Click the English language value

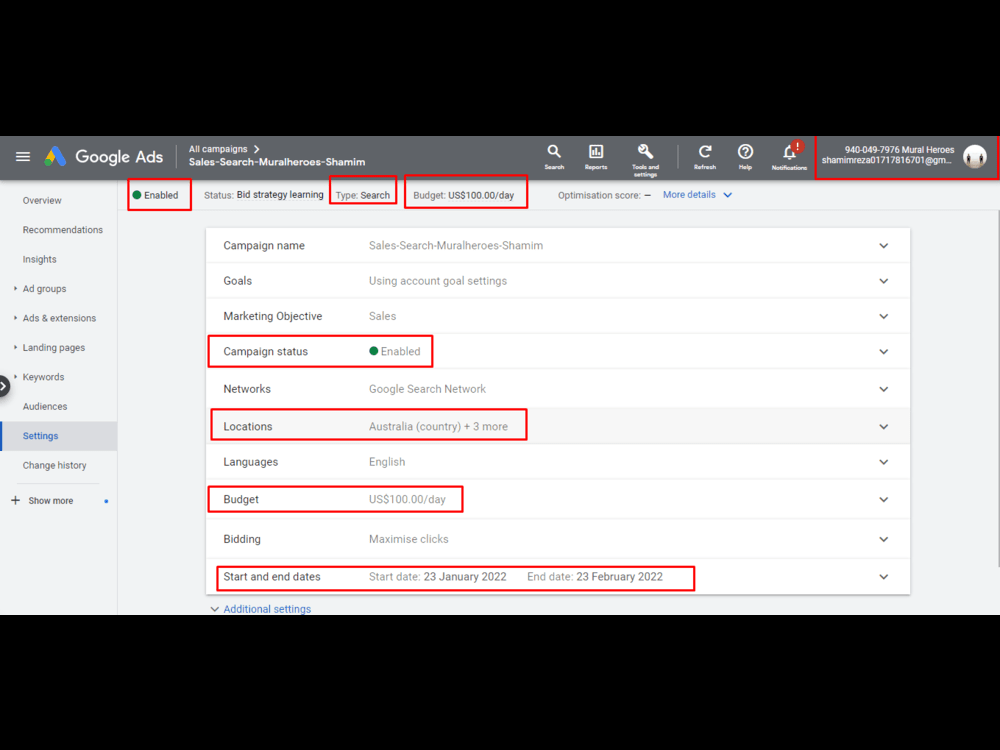pyautogui.click(x=387, y=462)
